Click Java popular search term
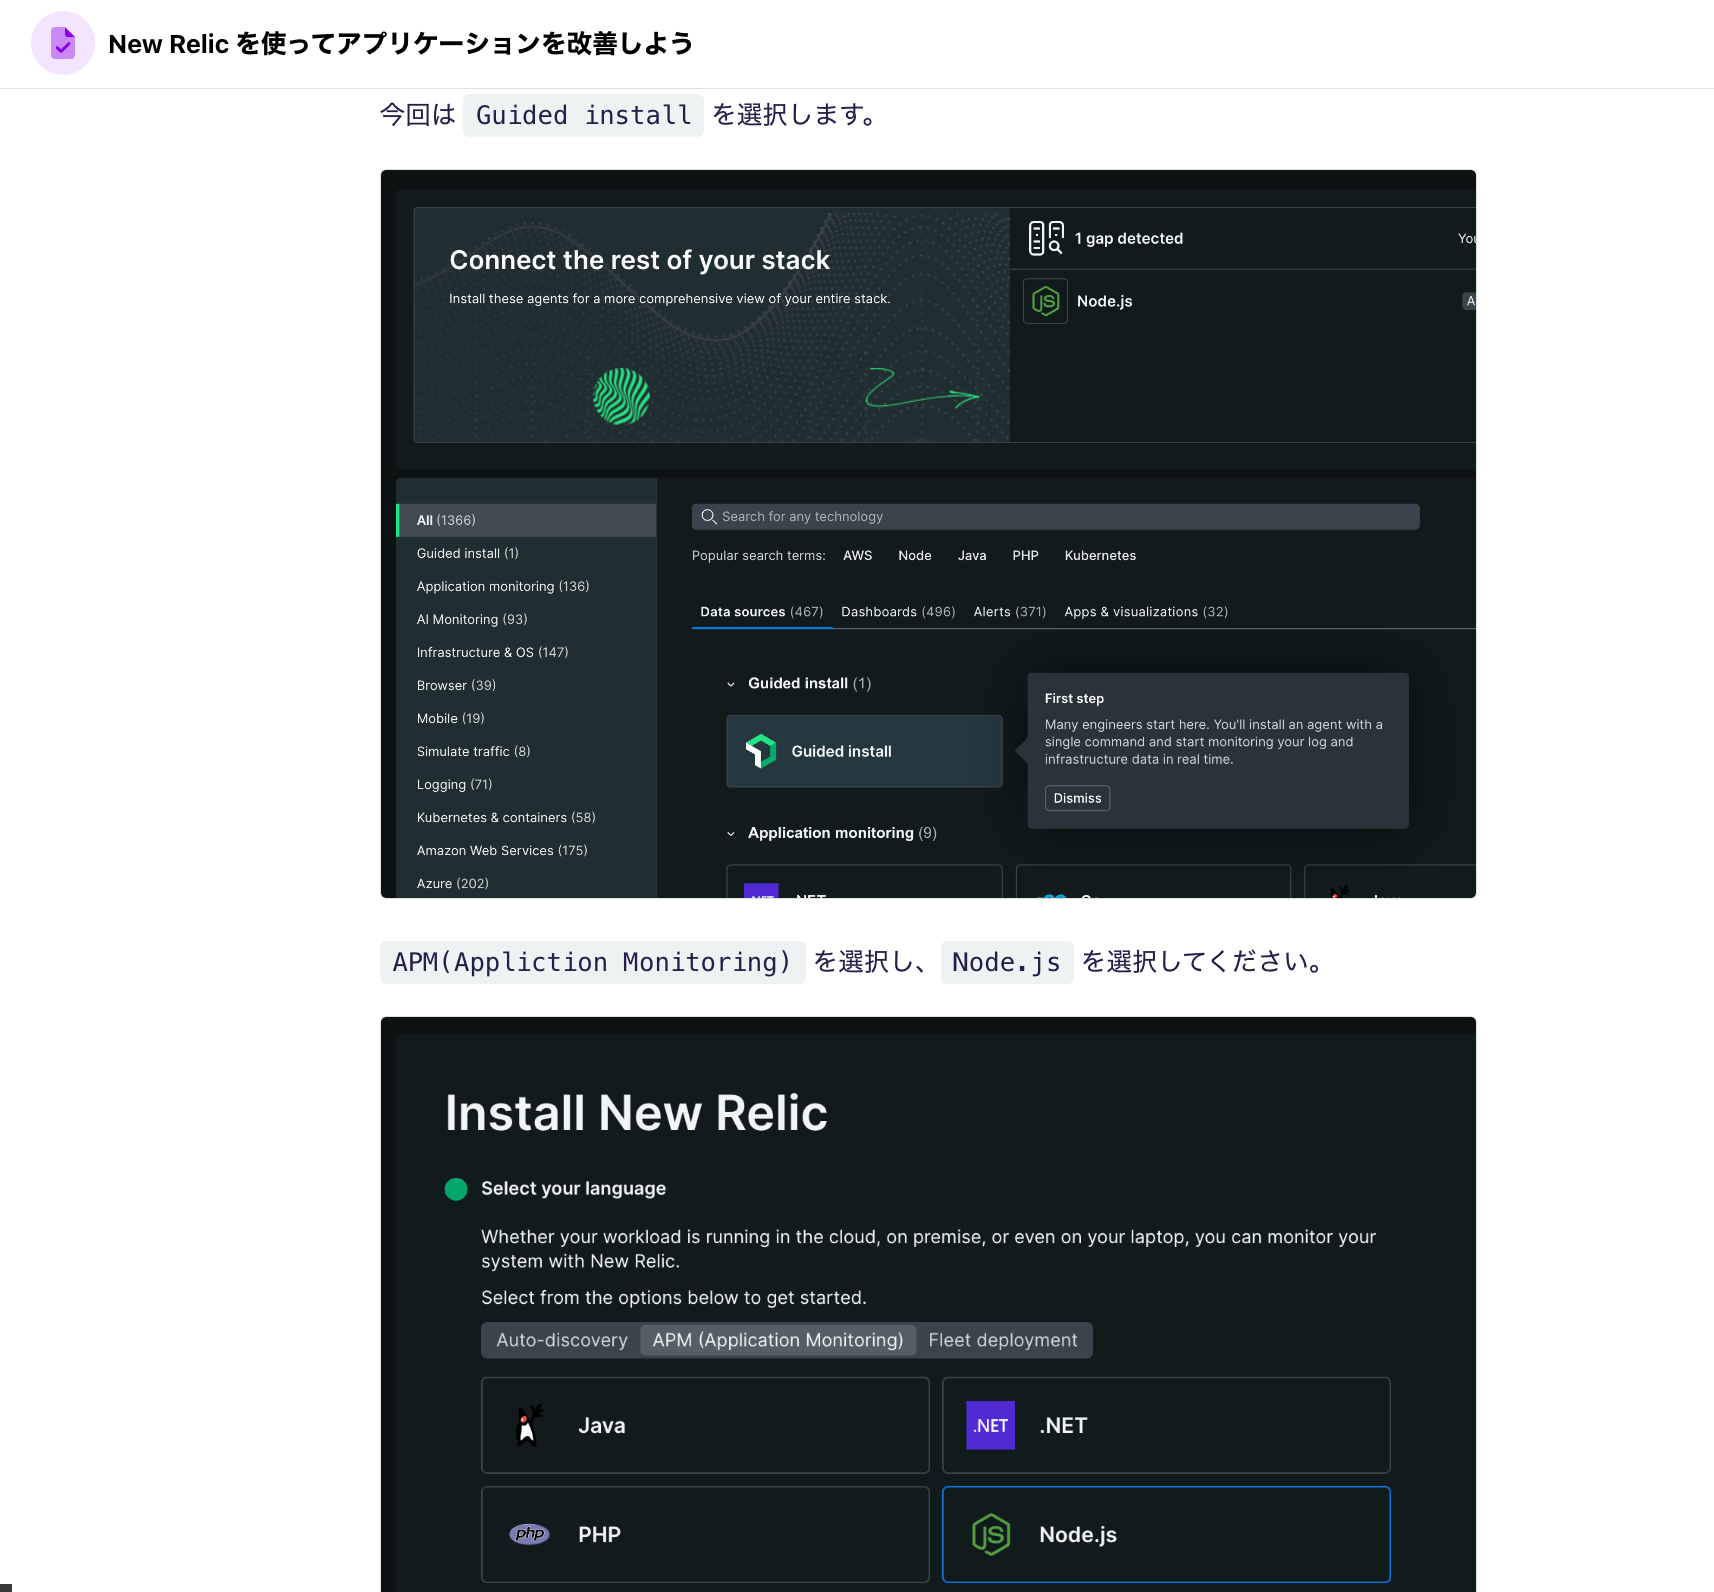 (972, 556)
